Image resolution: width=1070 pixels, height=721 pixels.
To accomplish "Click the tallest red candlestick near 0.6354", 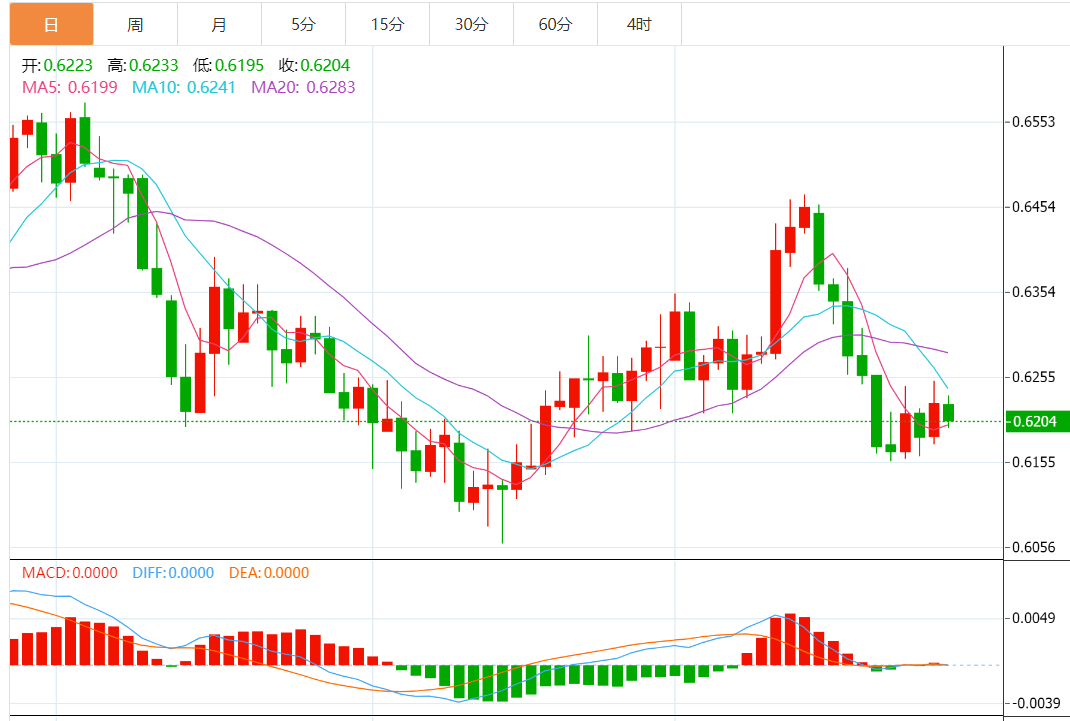I will coord(776,302).
